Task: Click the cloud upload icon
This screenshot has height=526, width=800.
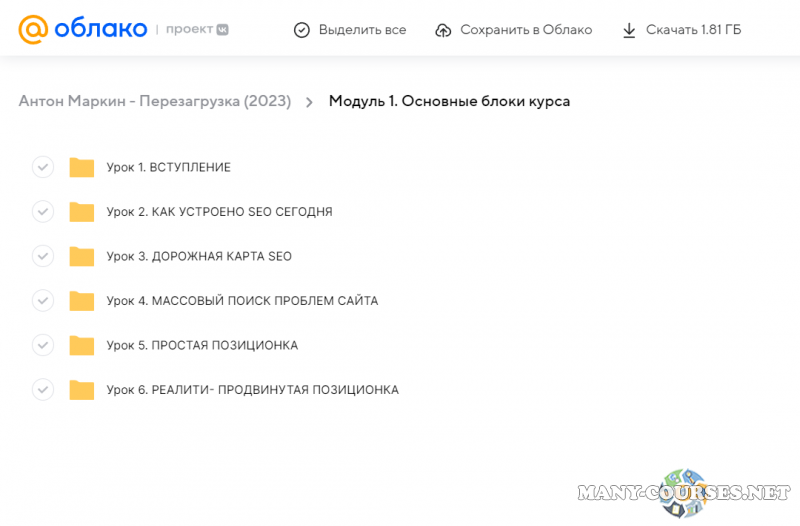Action: (x=443, y=30)
